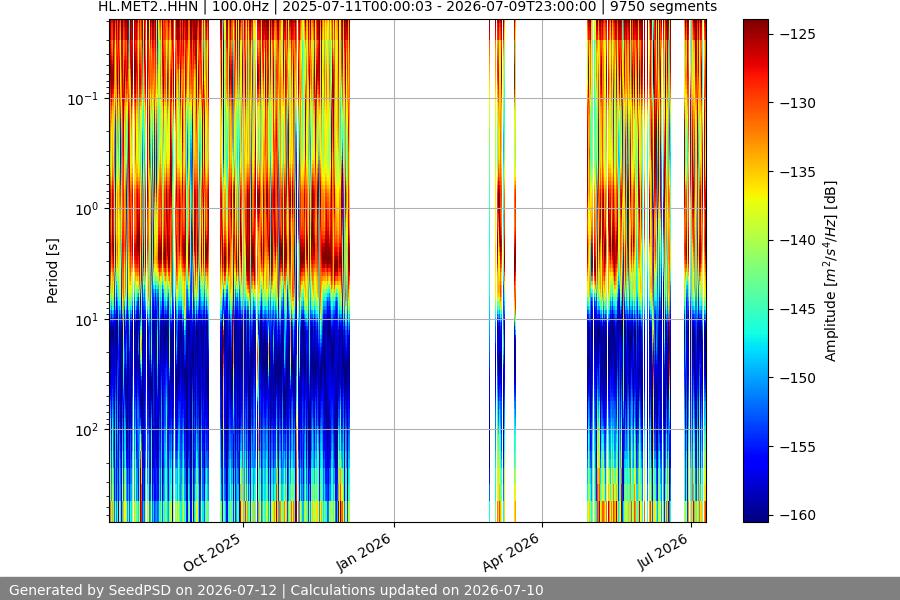Click the −160 colorbar tick value
This screenshot has width=900, height=600.
click(x=797, y=516)
